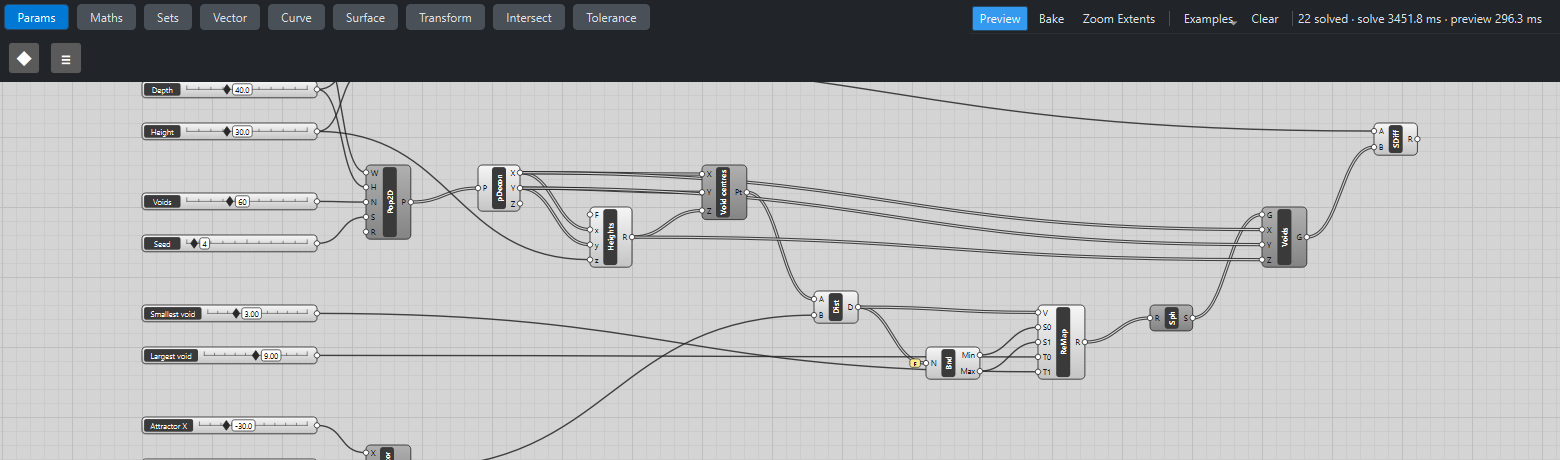Click the Attractor X slider handle

click(x=226, y=425)
